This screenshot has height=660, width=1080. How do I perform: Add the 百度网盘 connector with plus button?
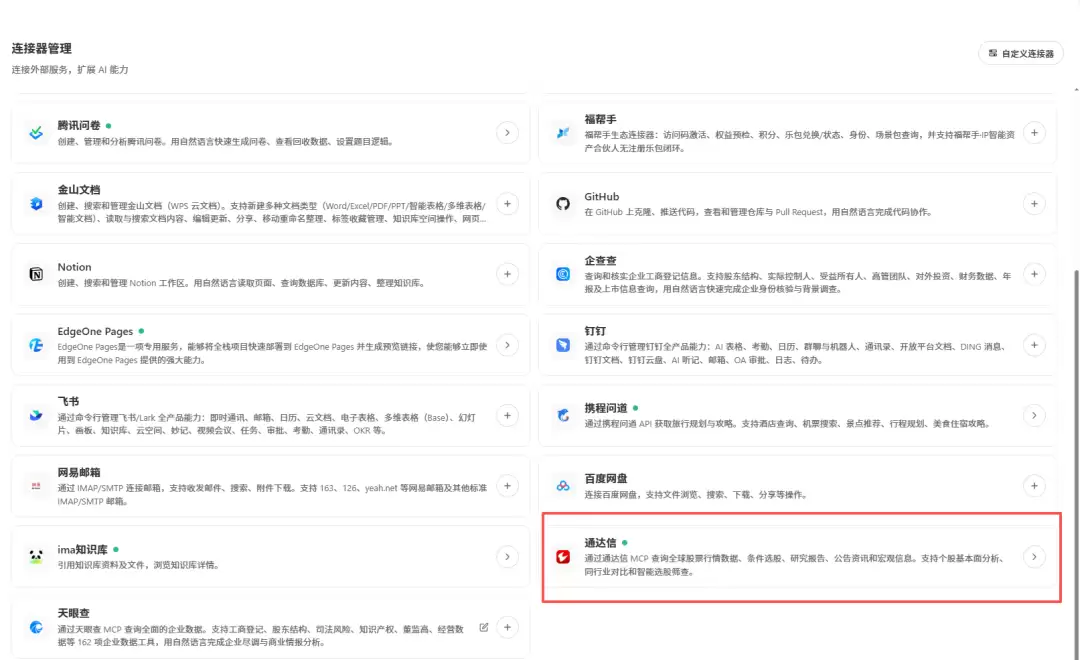coord(1034,486)
